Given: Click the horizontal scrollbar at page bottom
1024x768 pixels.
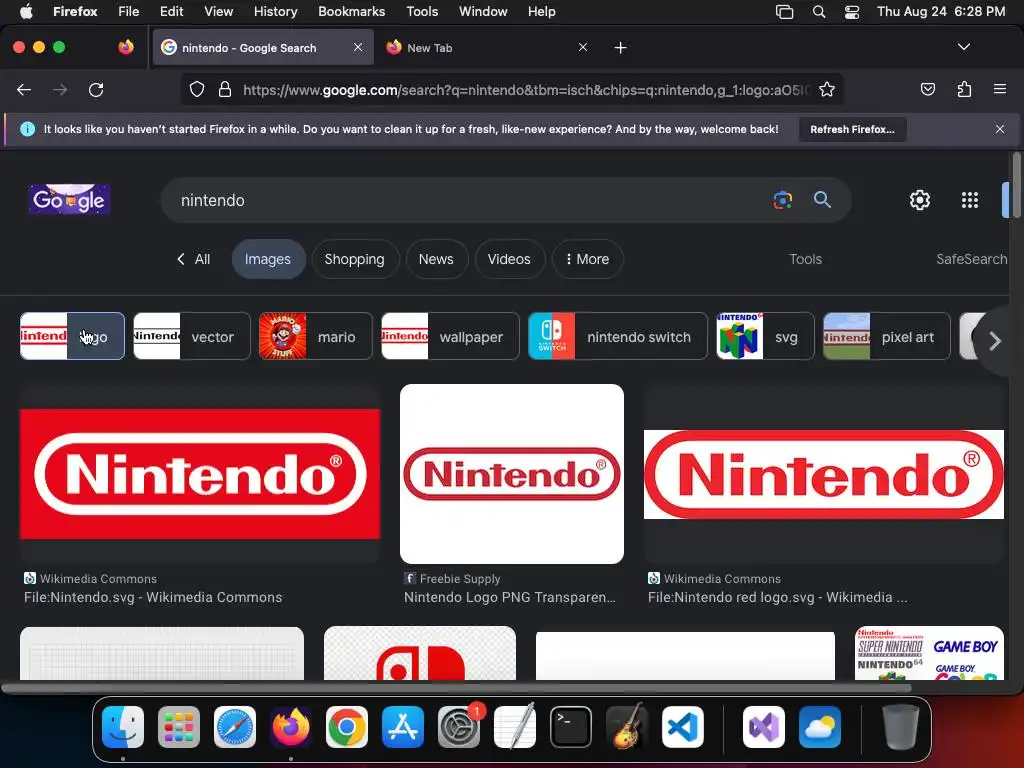Looking at the screenshot, I should (x=456, y=688).
